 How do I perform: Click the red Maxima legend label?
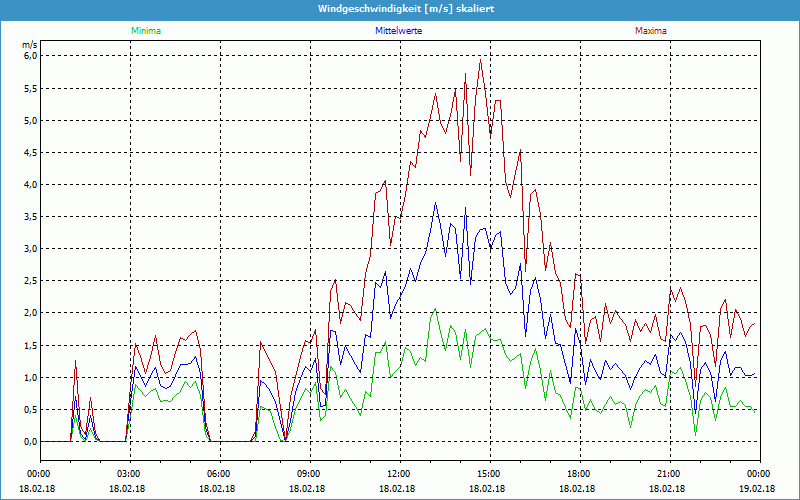point(651,31)
